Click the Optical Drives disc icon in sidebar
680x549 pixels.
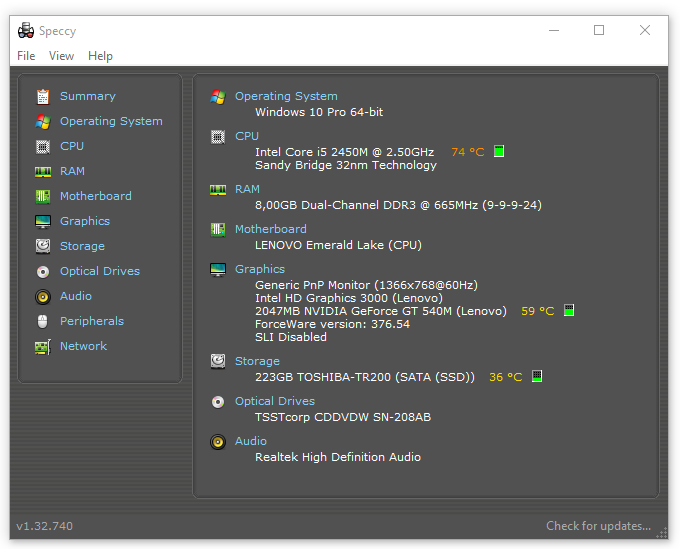click(43, 272)
